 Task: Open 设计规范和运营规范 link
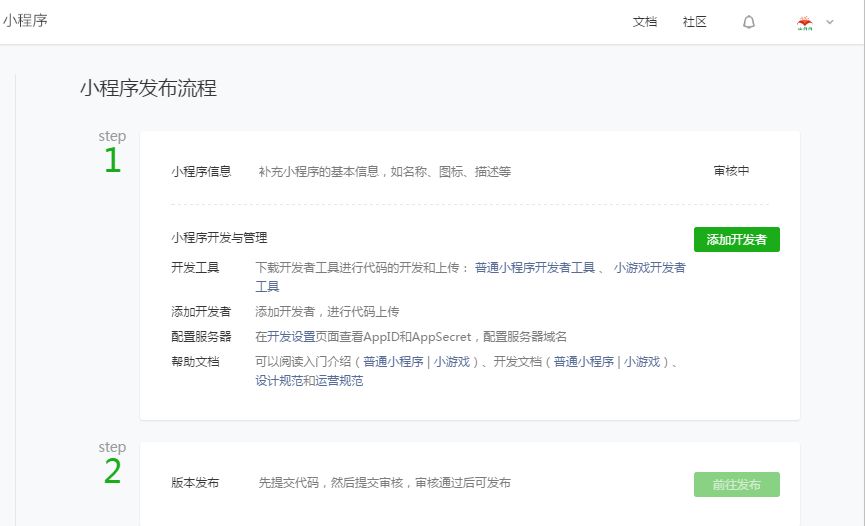(309, 381)
